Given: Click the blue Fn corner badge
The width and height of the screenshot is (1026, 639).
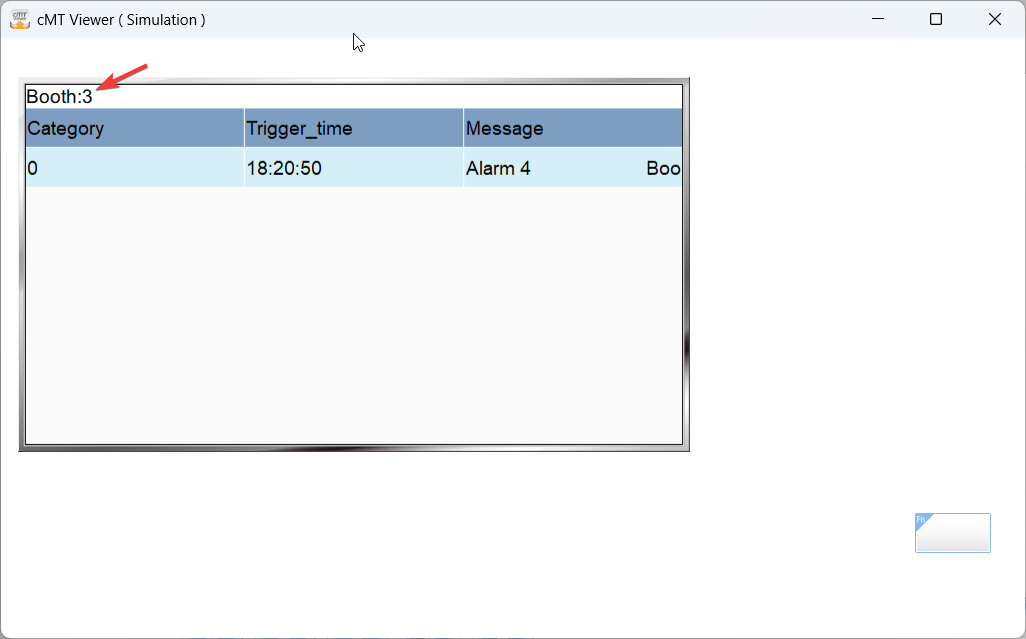Looking at the screenshot, I should click(x=921, y=520).
